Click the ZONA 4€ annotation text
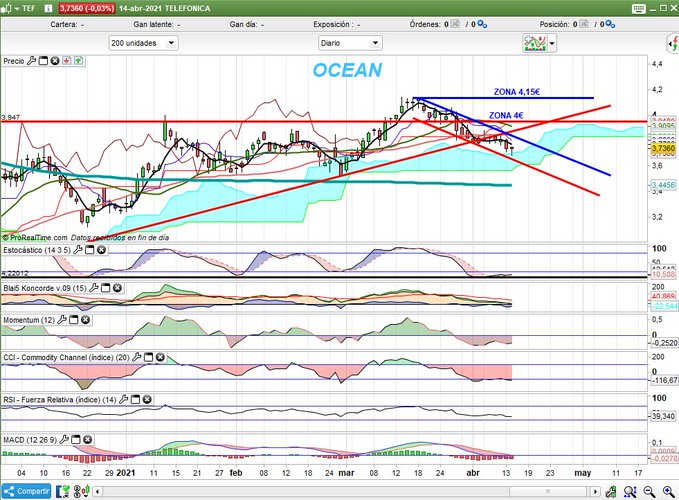679x500 pixels. tap(506, 115)
